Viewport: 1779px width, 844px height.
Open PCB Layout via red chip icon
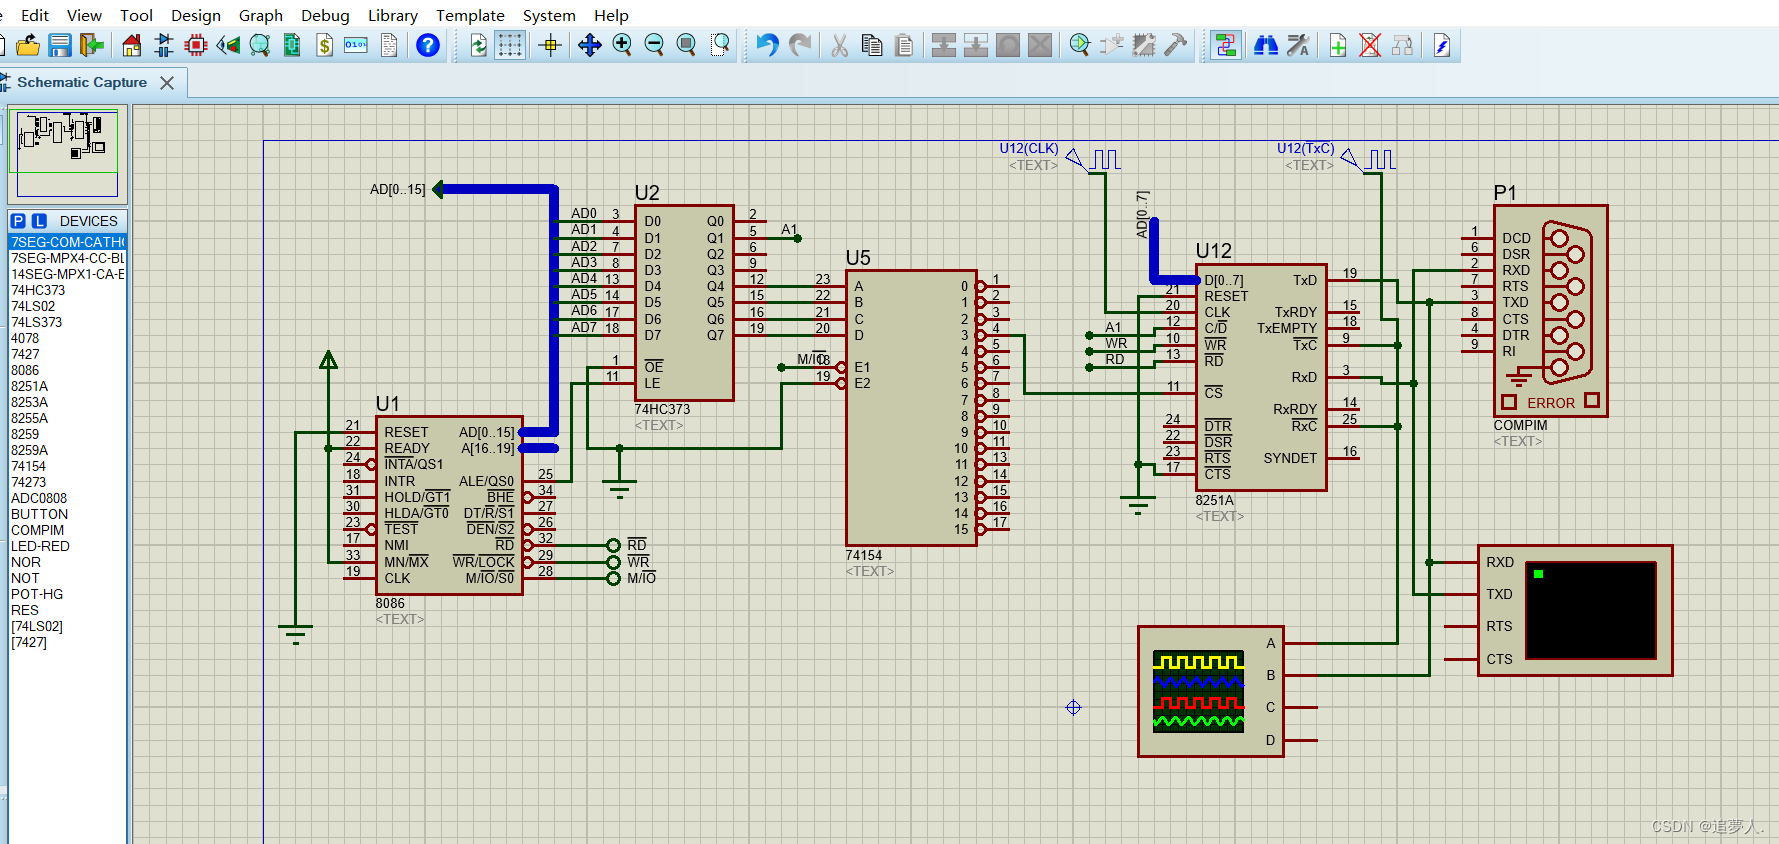[196, 45]
